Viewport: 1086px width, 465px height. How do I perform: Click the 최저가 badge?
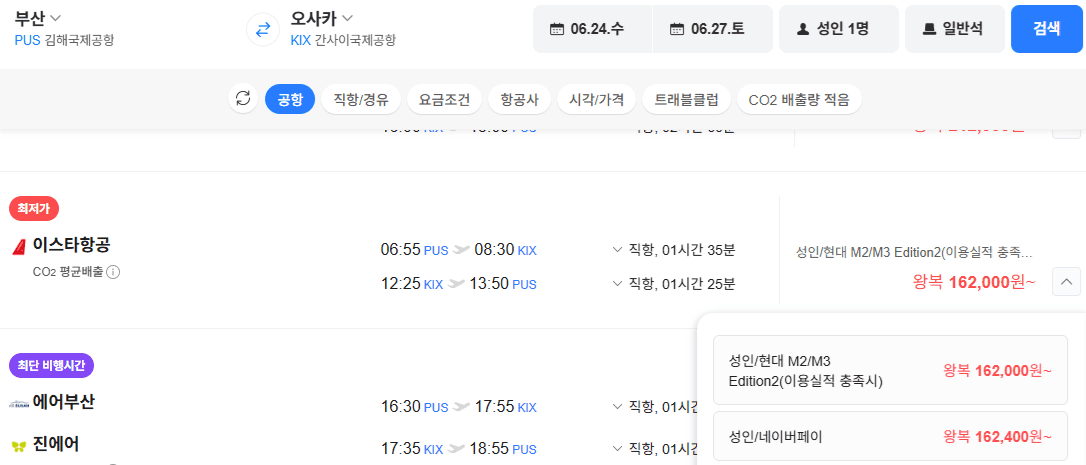point(35,207)
